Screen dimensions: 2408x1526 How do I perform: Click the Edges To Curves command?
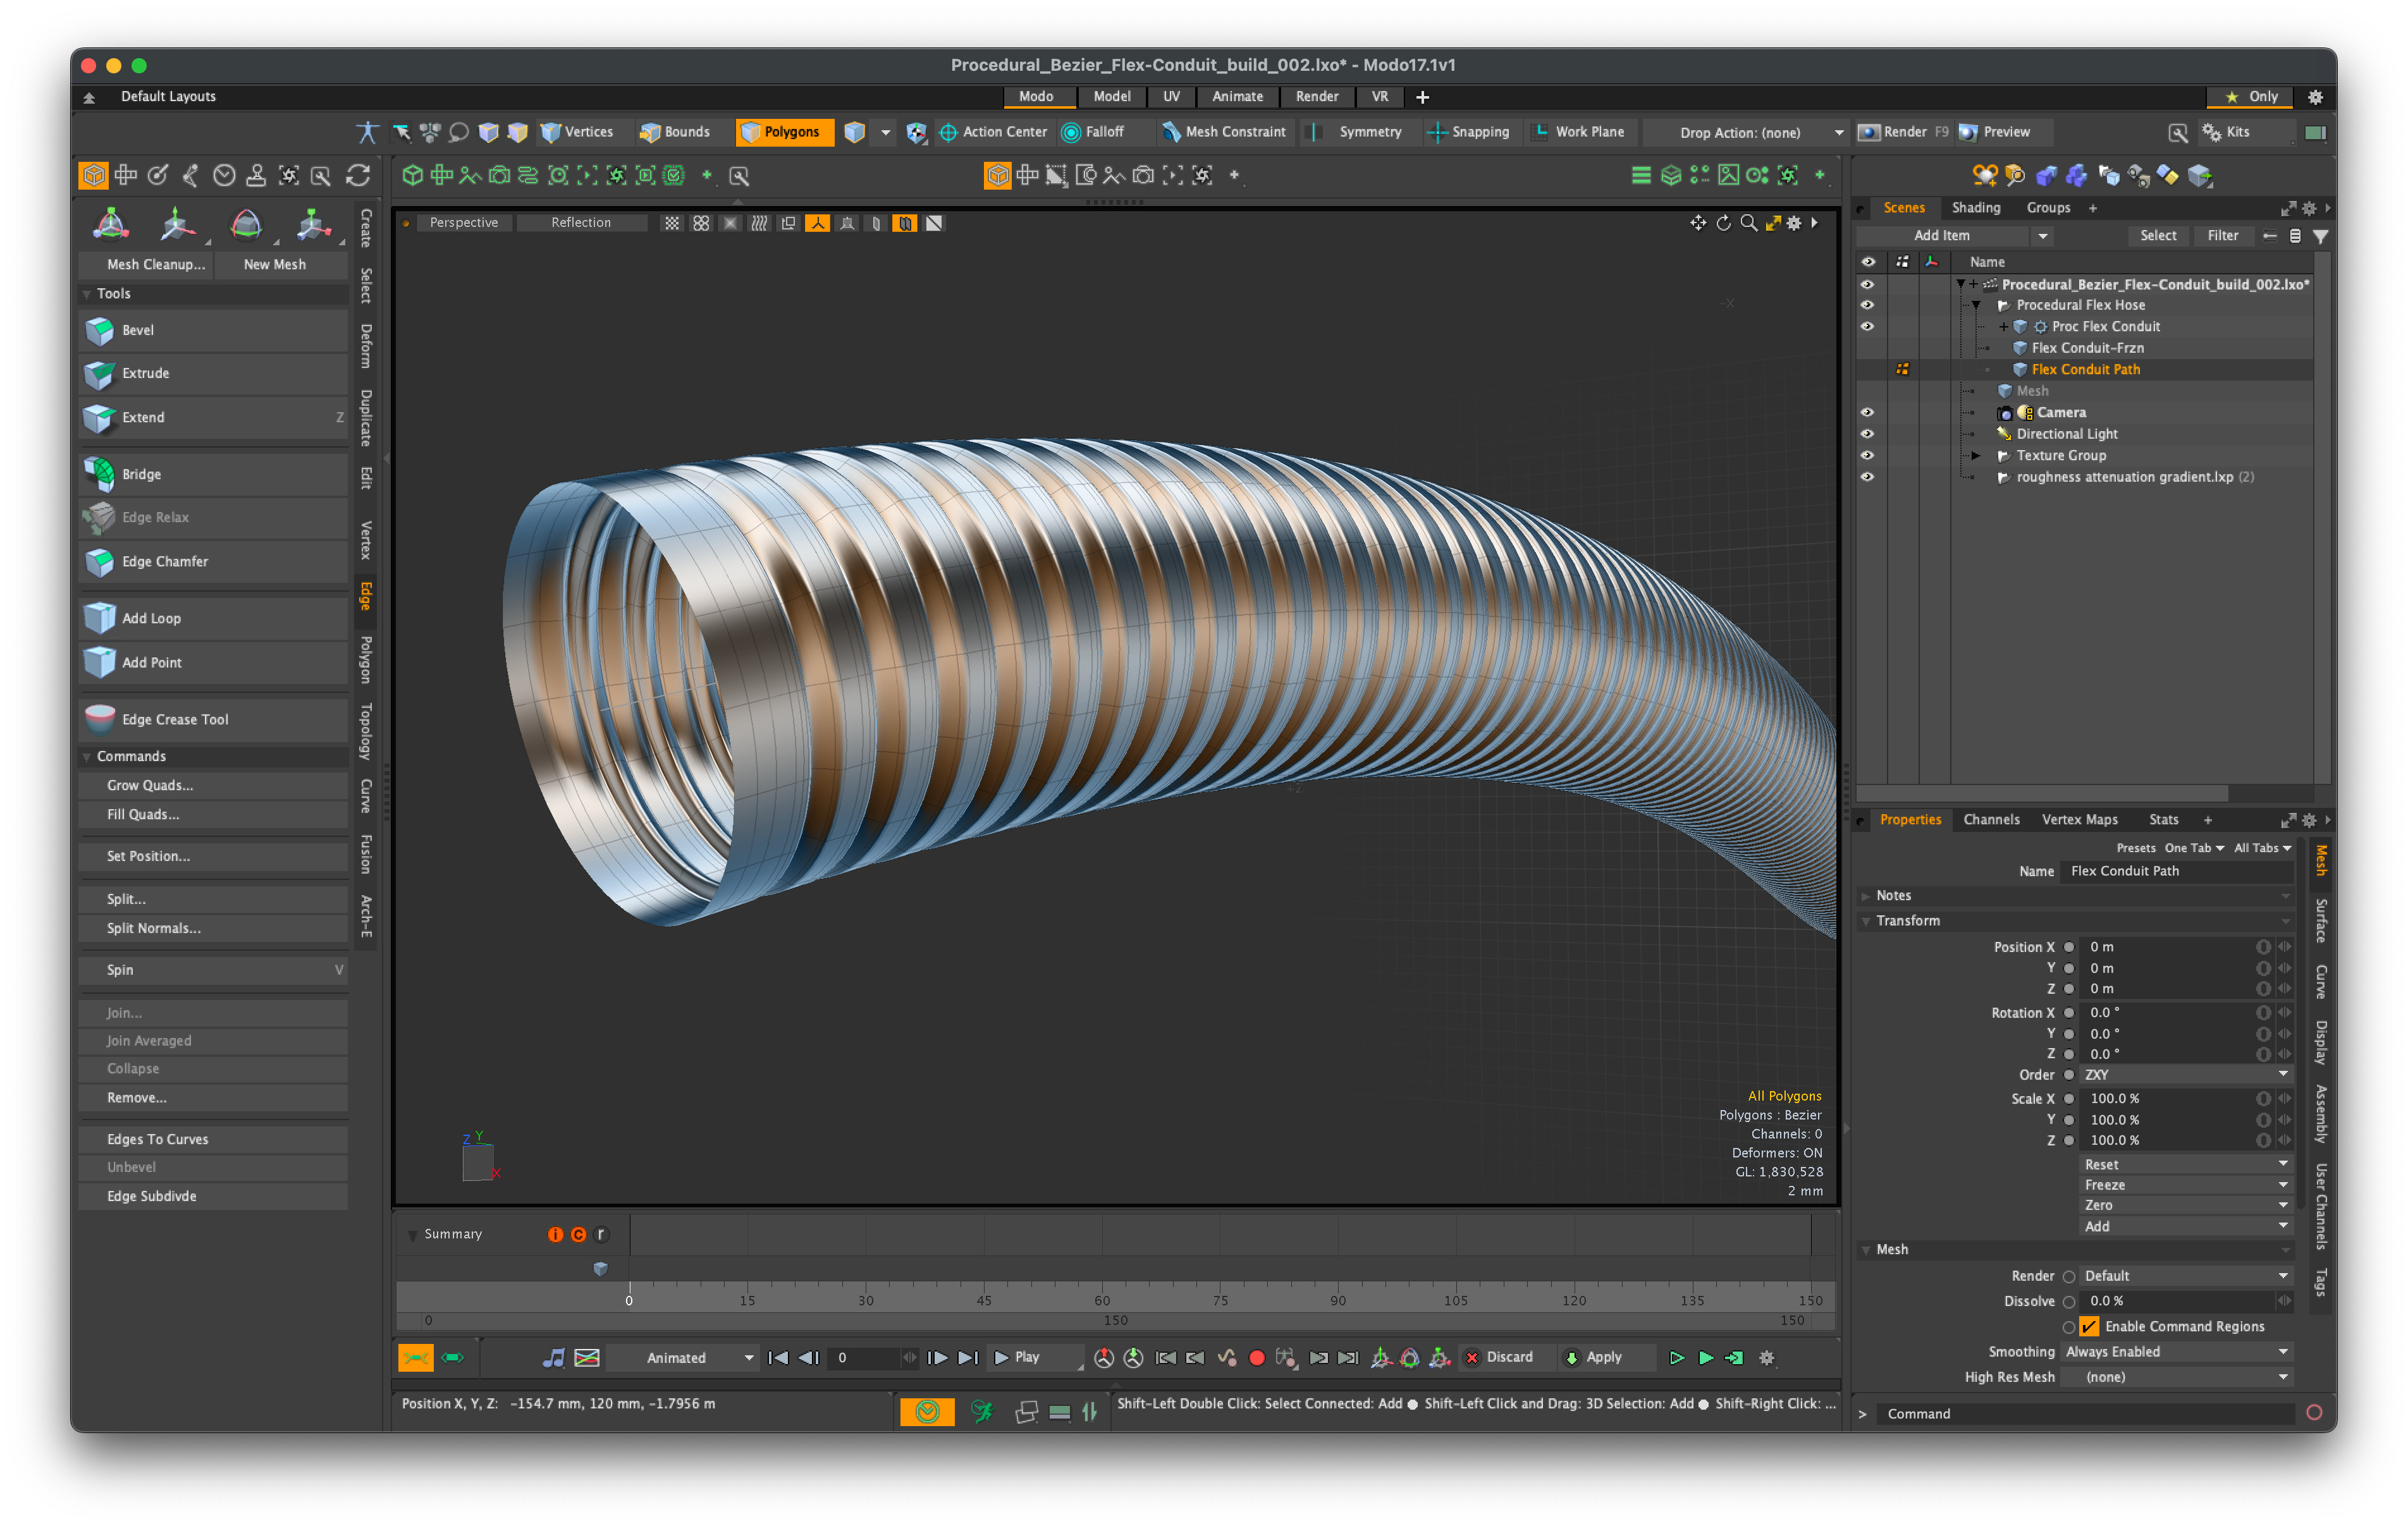tap(213, 1139)
